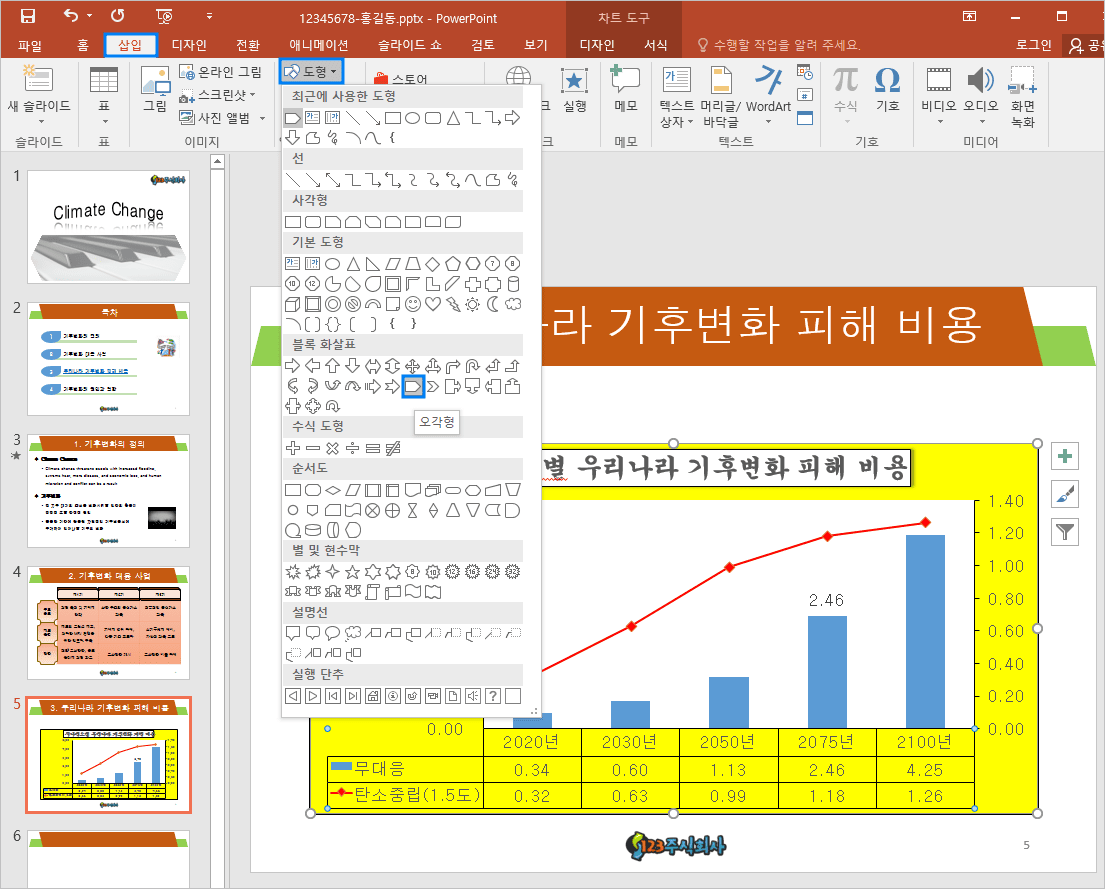Click the Table (표) insert icon
This screenshot has width=1105, height=889.
coord(104,80)
